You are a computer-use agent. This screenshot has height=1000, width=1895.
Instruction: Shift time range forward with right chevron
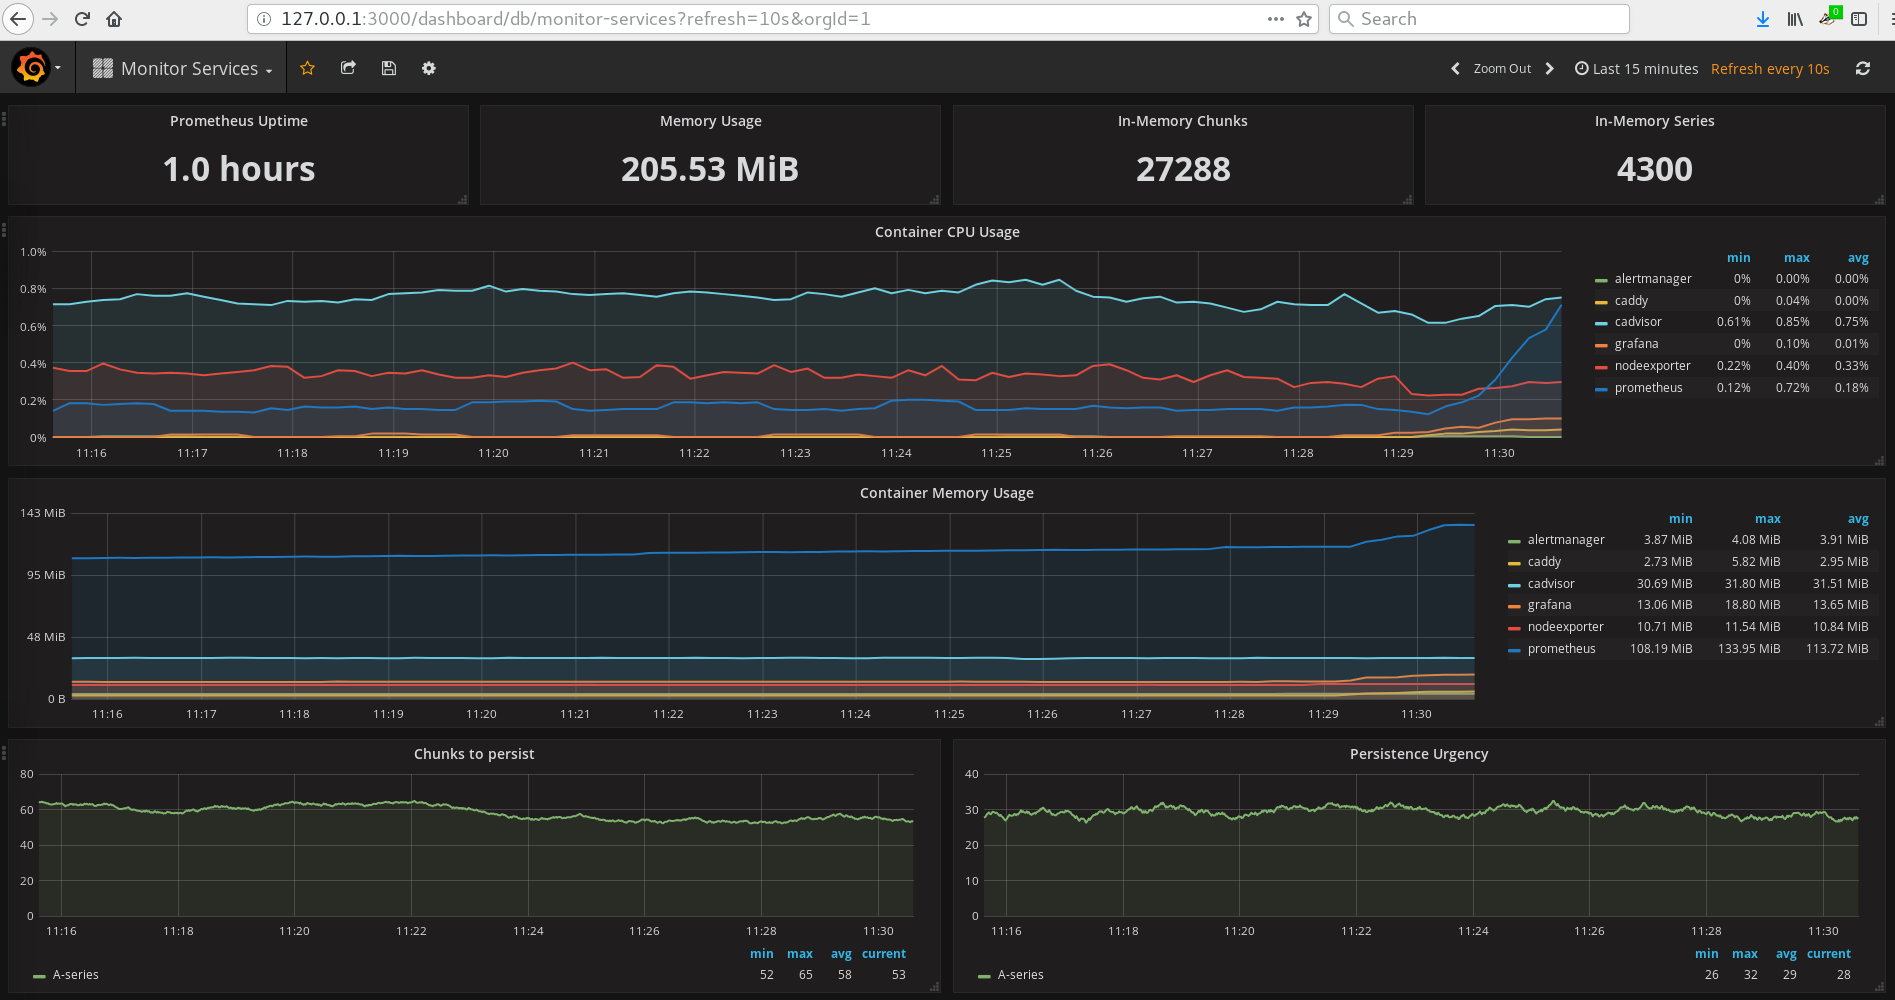point(1550,69)
